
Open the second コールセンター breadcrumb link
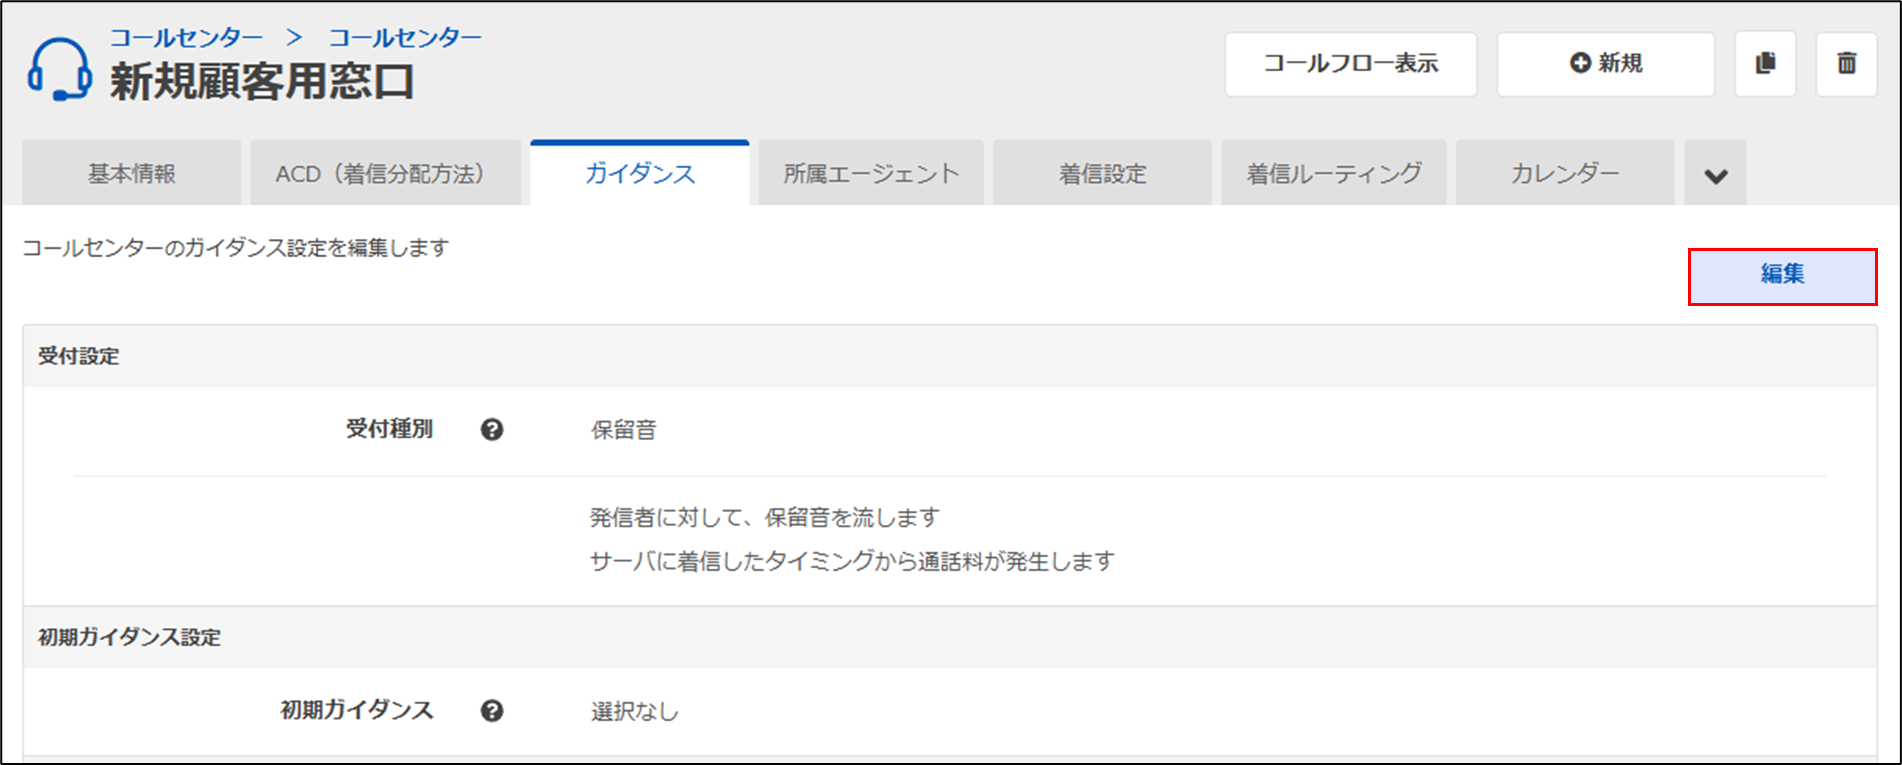pos(405,38)
